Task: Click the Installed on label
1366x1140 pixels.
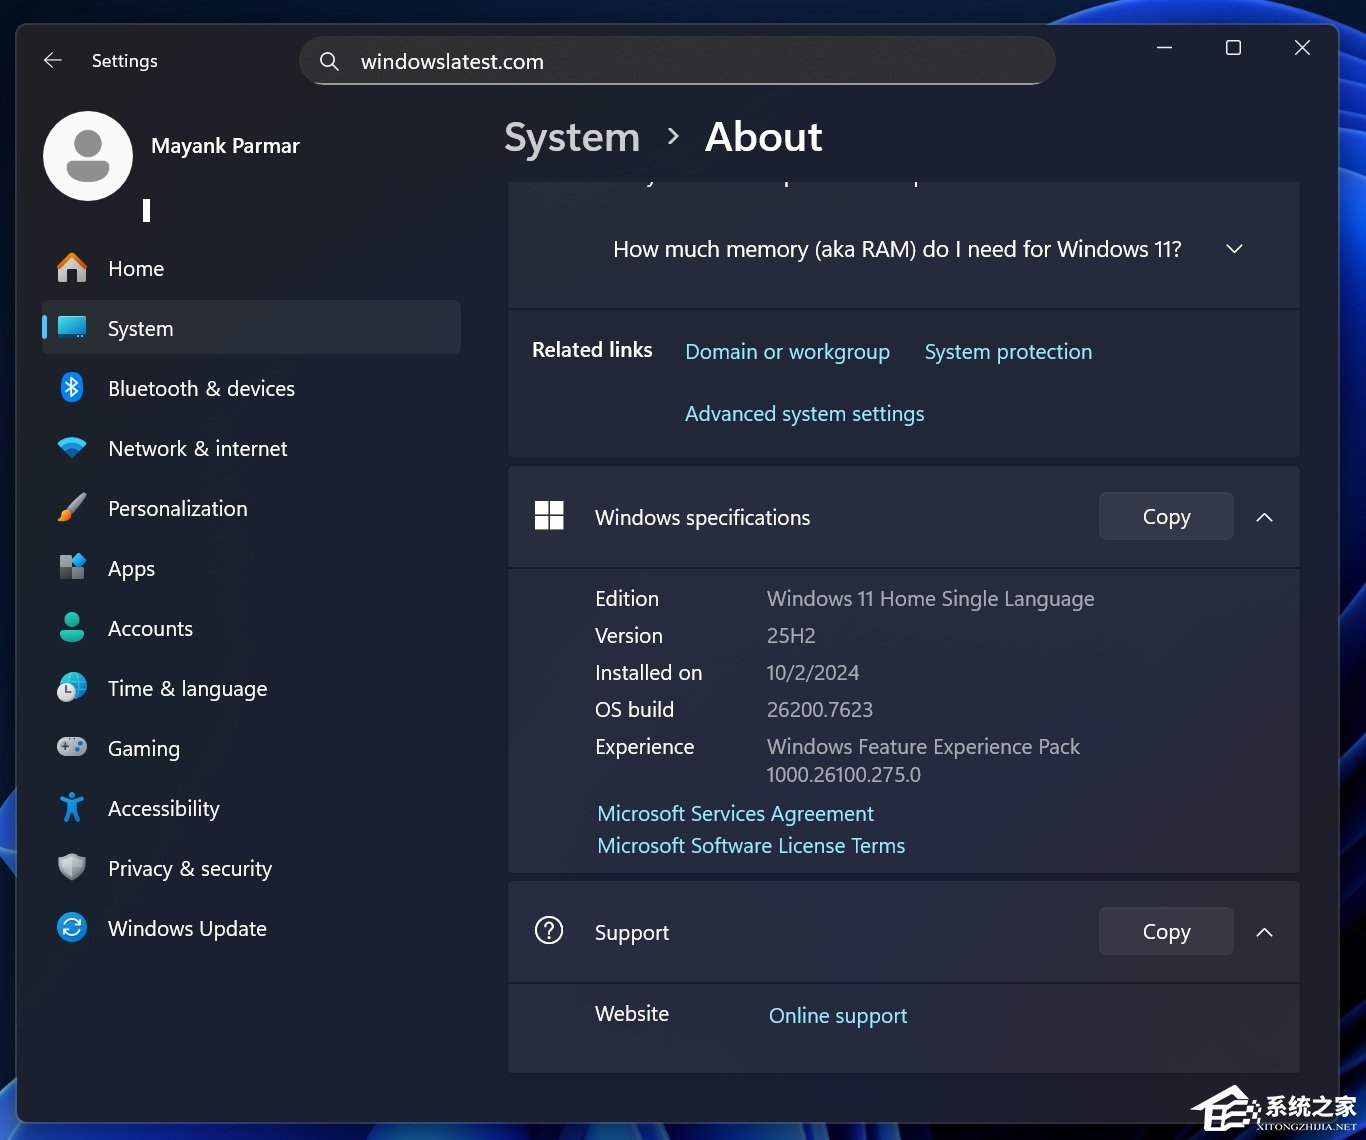Action: 648,673
